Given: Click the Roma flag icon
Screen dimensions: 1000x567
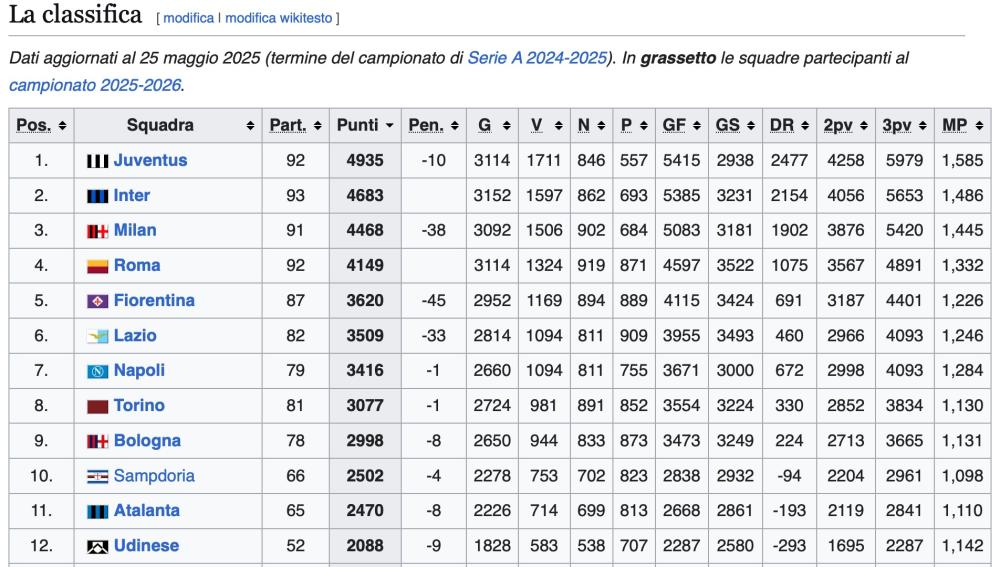Looking at the screenshot, I should pos(97,266).
